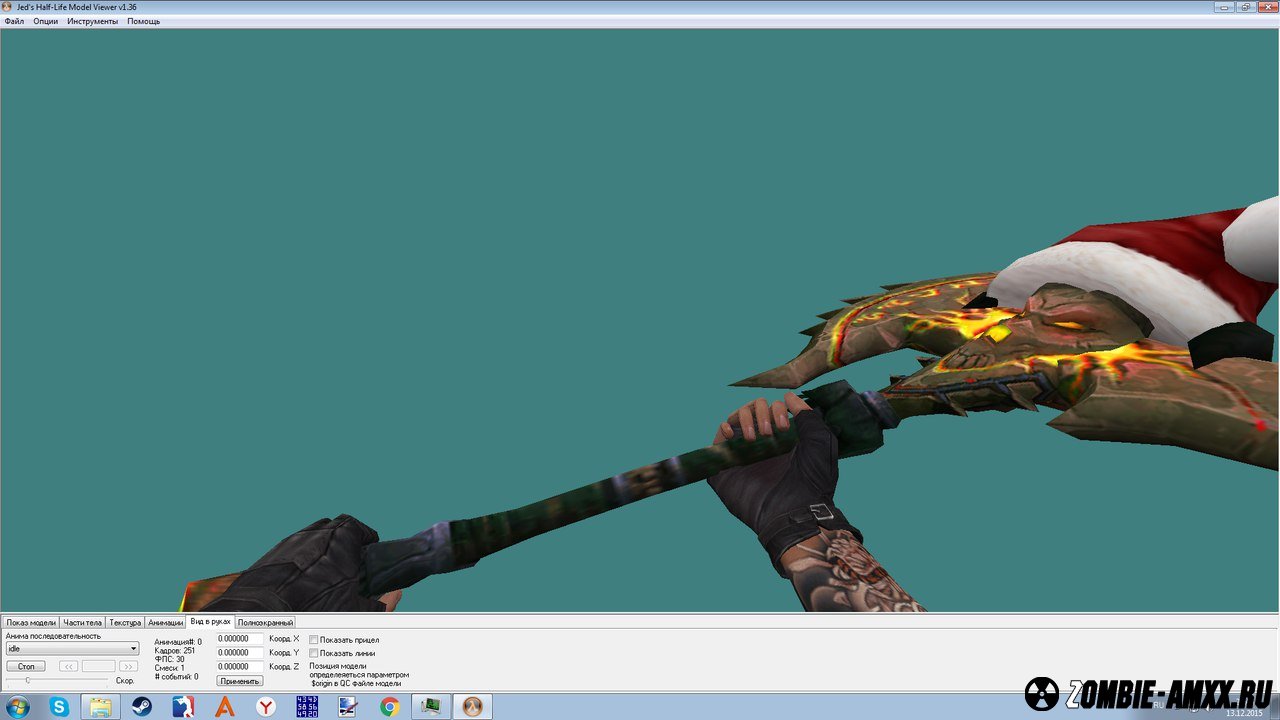1280x720 pixels.
Task: Open the blue digits counter taskbar icon
Action: point(307,707)
